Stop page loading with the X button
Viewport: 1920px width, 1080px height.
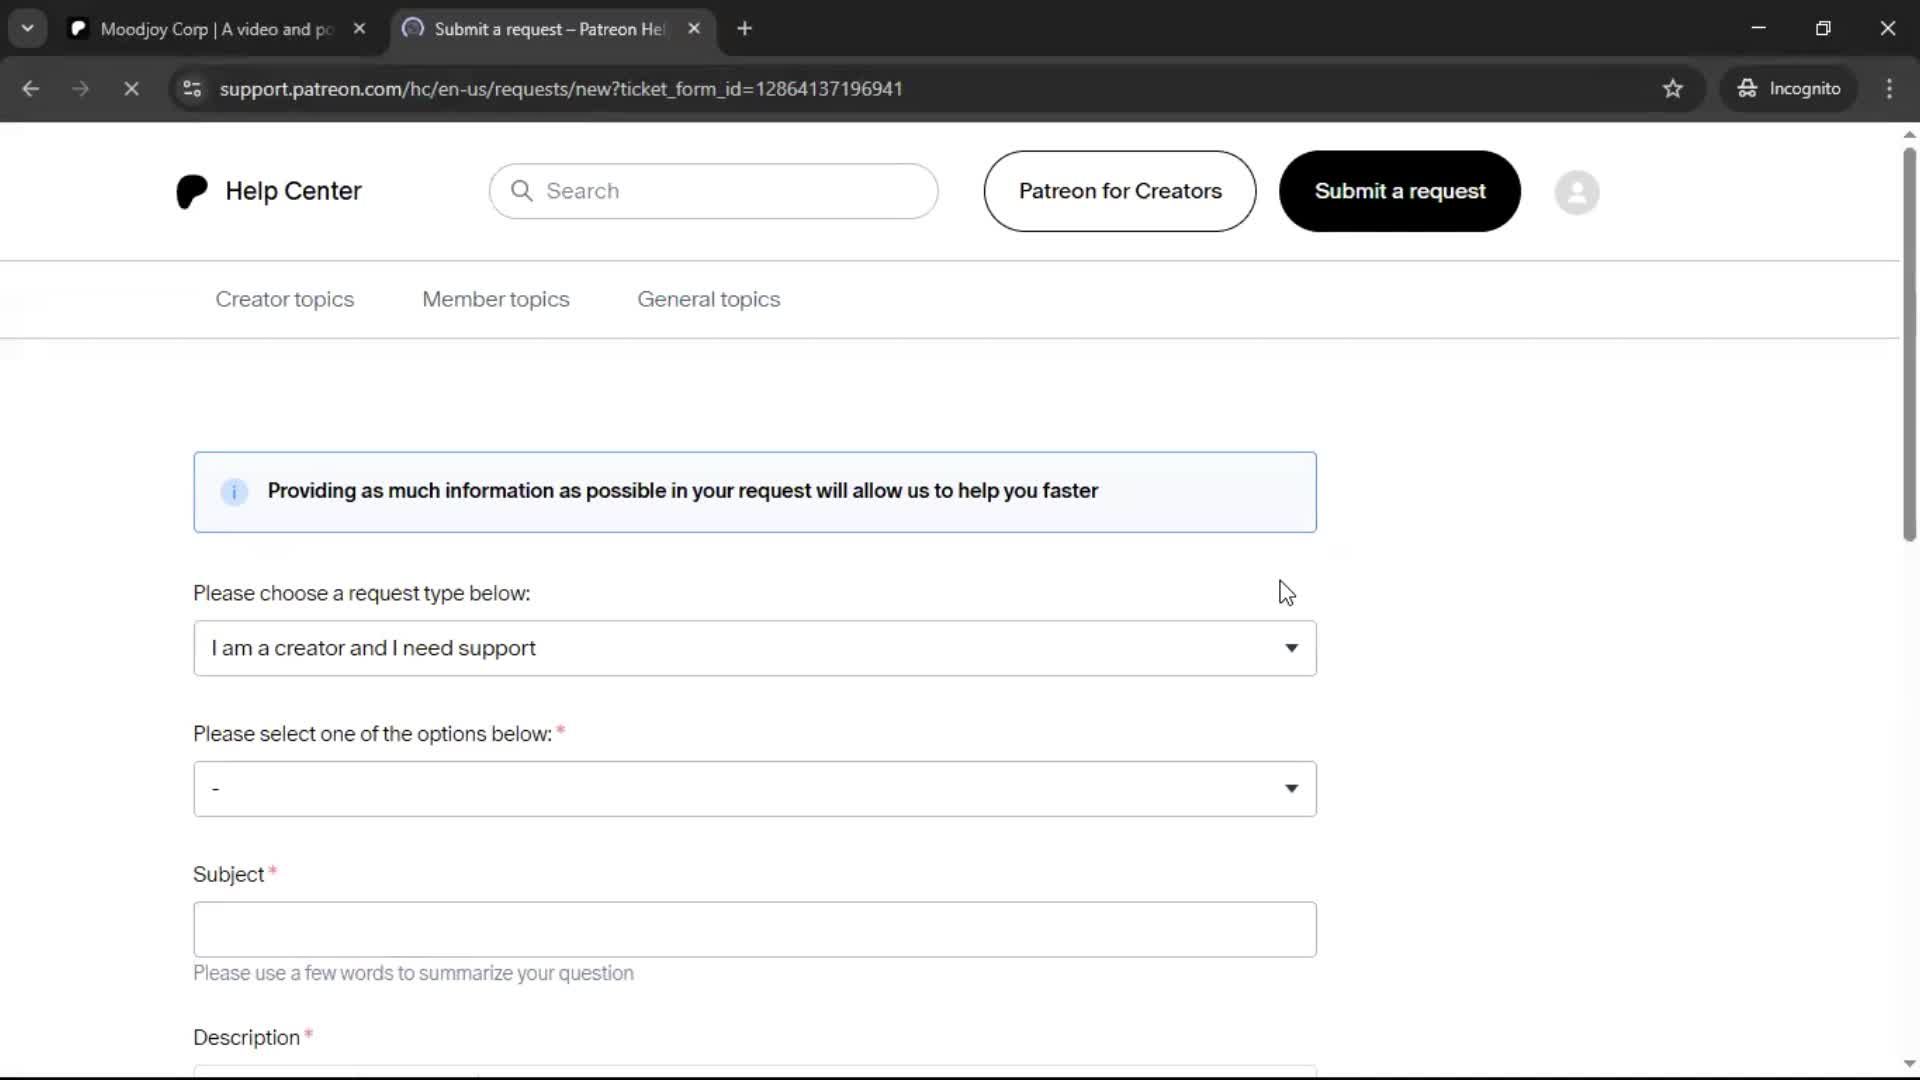tap(131, 89)
